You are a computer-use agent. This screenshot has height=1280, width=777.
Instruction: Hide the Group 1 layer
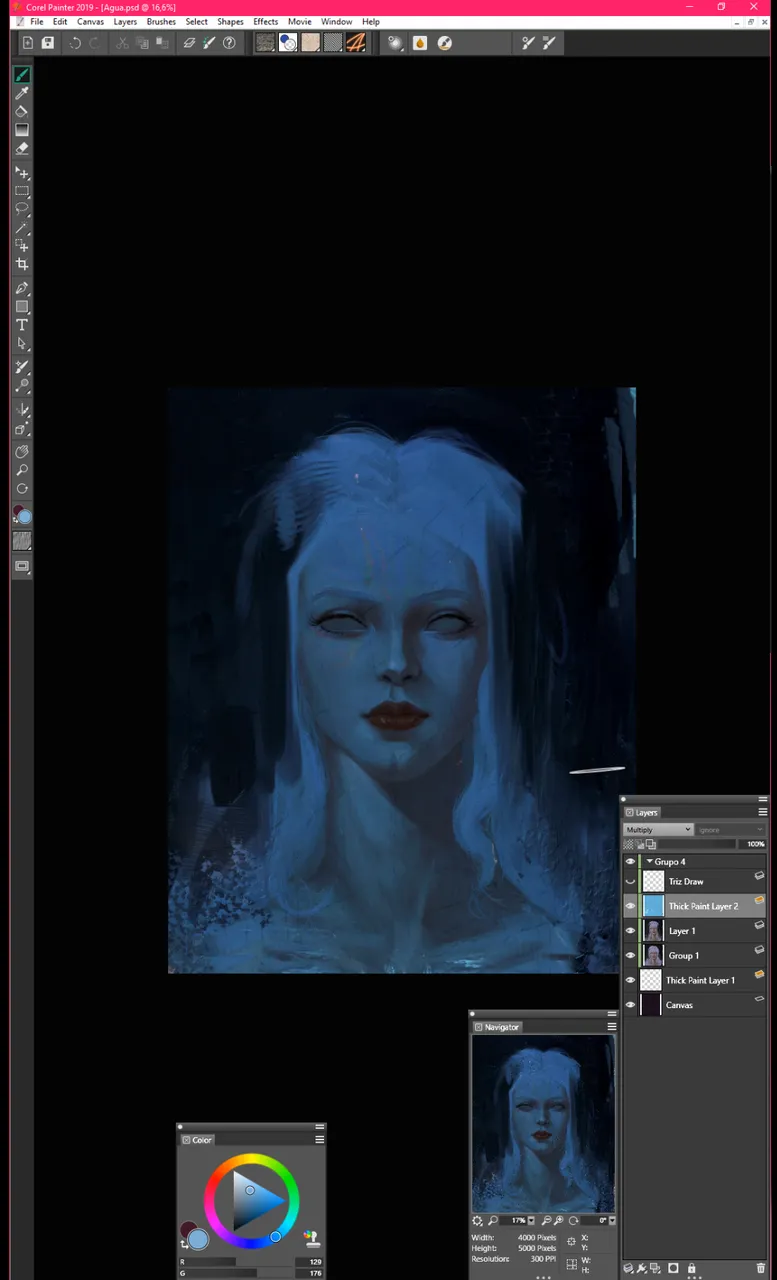click(x=630, y=955)
